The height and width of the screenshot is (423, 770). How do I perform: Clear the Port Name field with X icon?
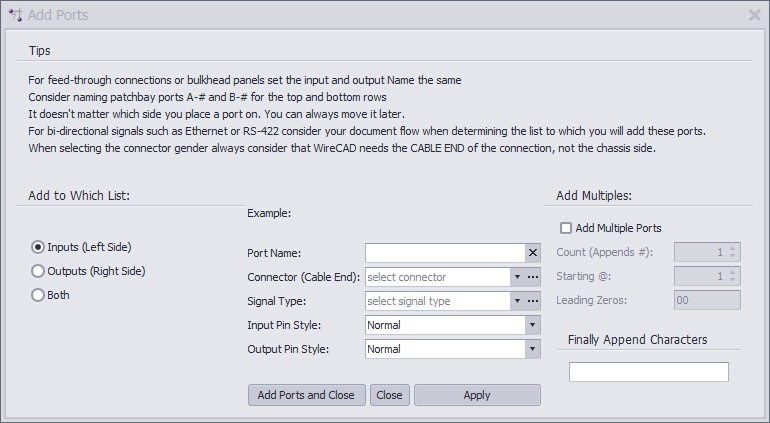(x=533, y=254)
